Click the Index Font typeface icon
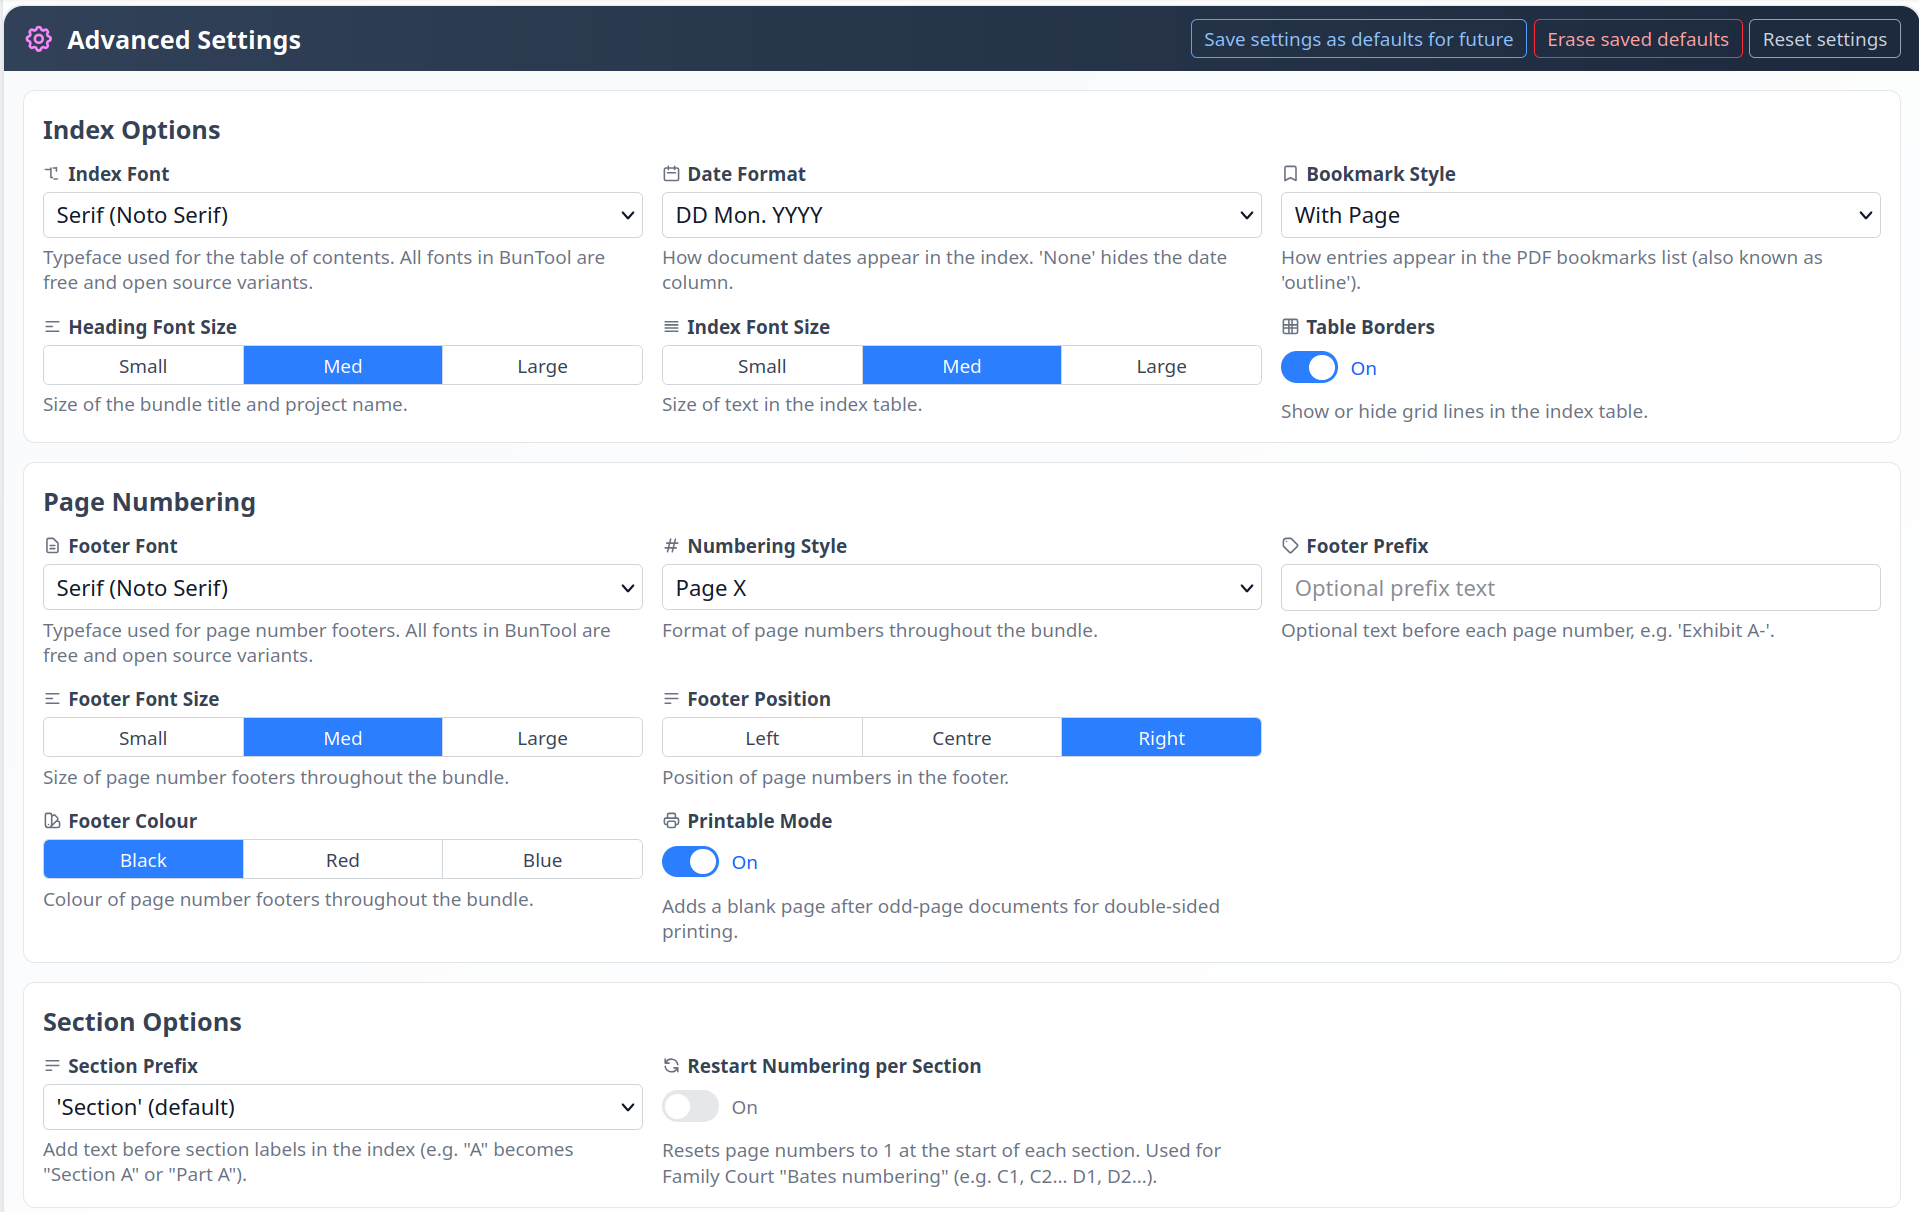The width and height of the screenshot is (1919, 1212). [x=52, y=174]
